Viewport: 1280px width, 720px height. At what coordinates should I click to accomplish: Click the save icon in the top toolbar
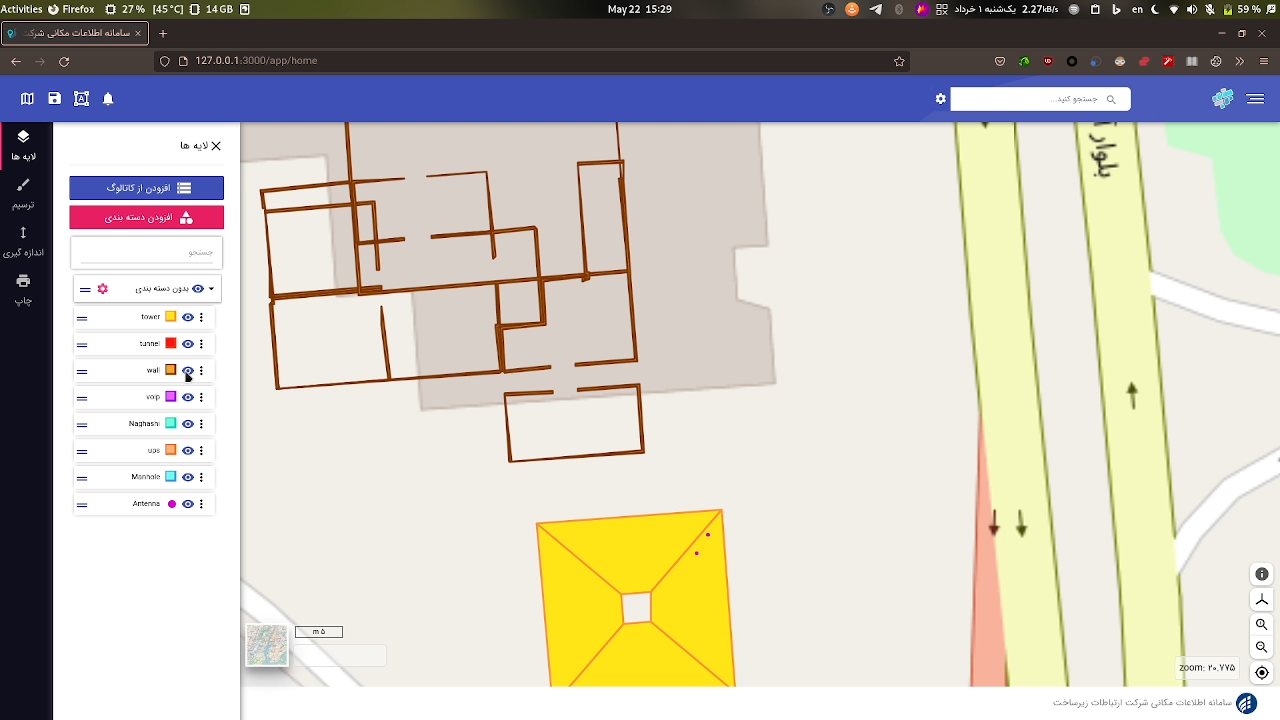(x=54, y=98)
